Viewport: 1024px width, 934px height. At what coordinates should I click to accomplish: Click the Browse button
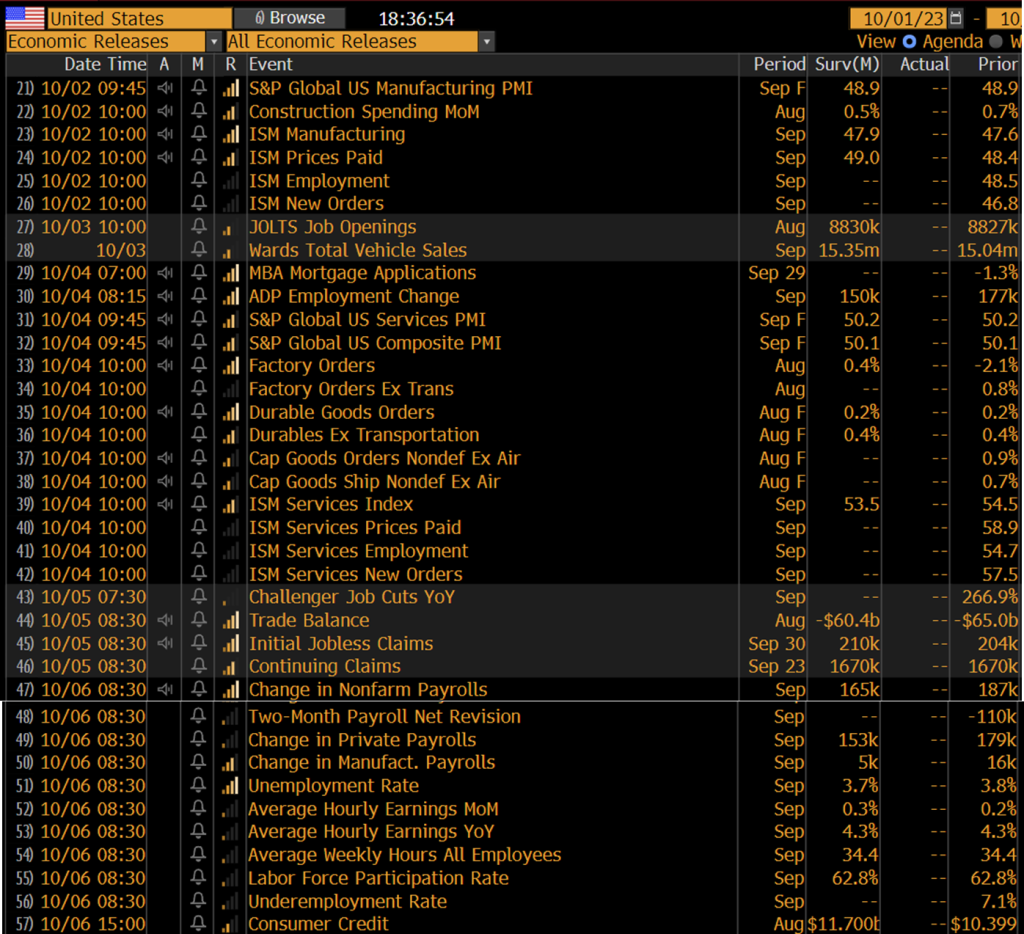290,18
